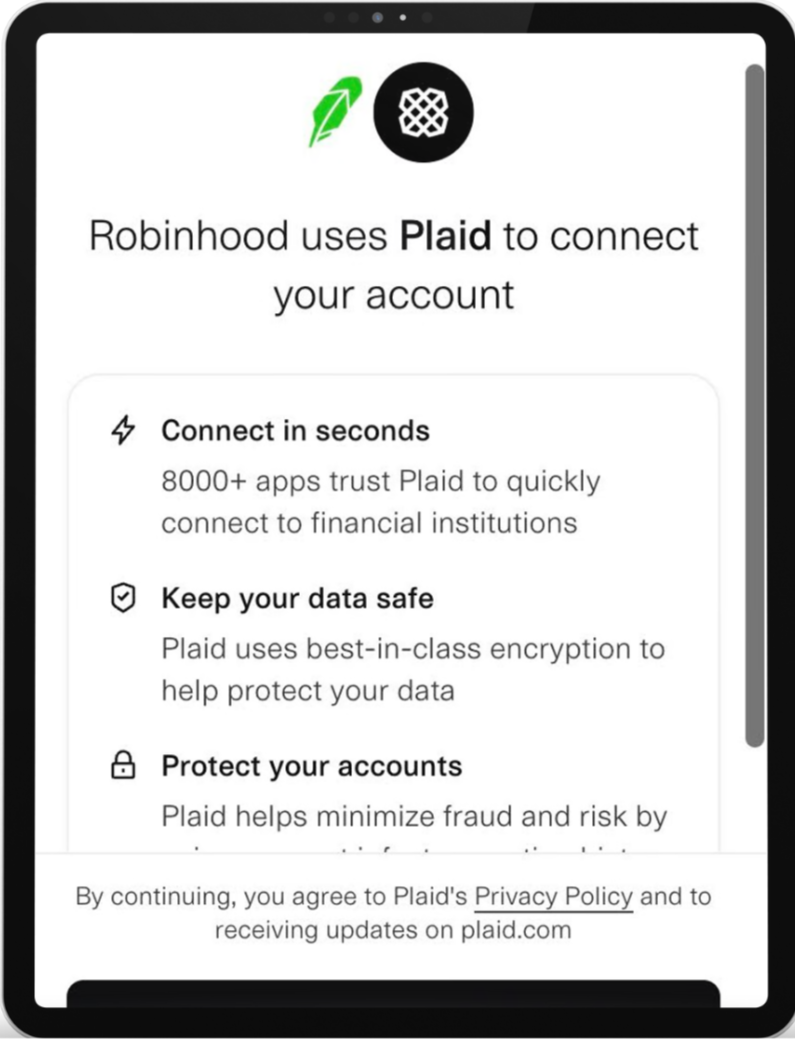Click the bold Plaid word in title
The width and height of the screenshot is (795, 1041).
coord(445,236)
